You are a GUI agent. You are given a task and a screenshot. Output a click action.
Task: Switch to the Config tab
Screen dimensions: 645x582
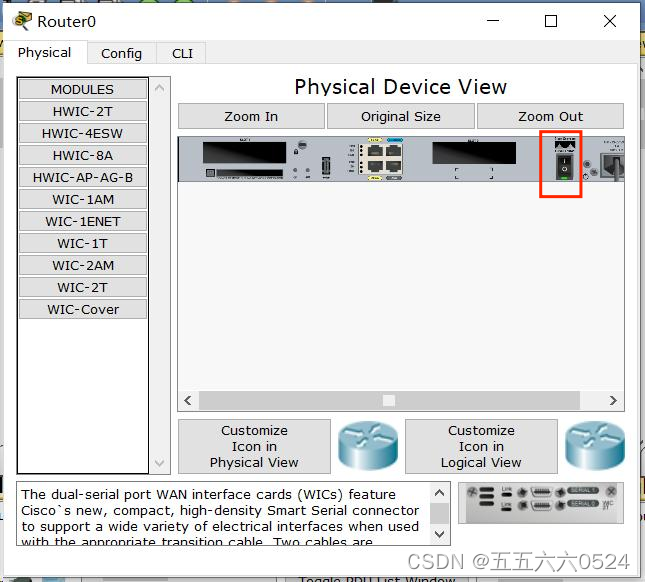(121, 53)
